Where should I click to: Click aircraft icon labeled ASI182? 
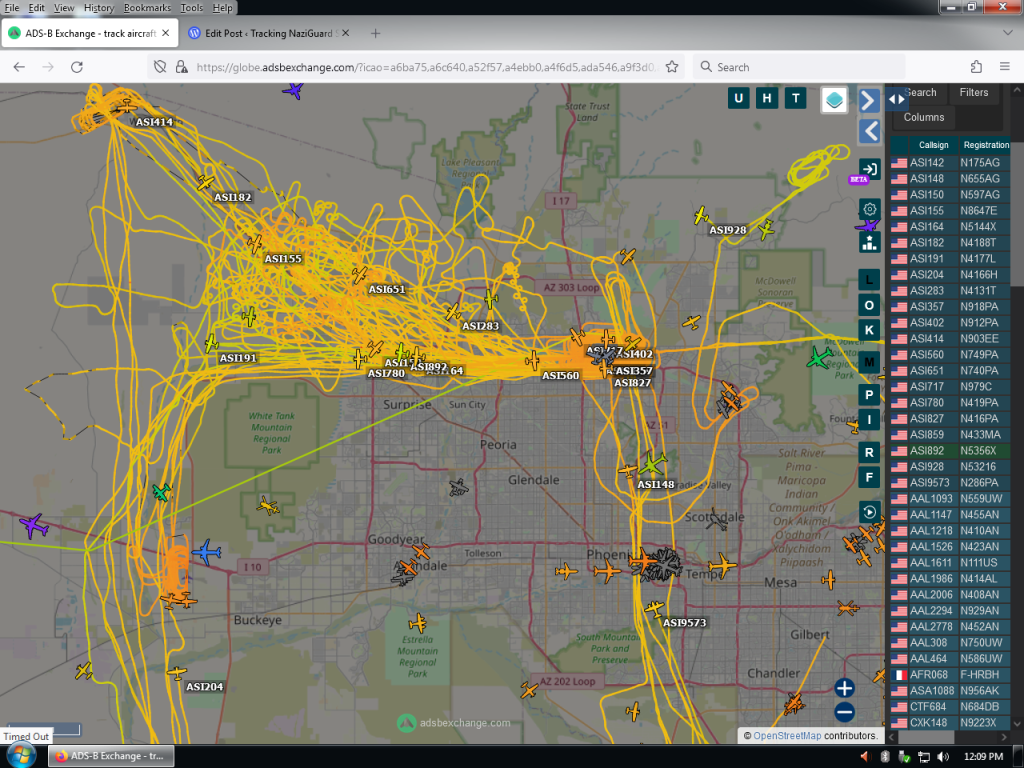tap(206, 182)
